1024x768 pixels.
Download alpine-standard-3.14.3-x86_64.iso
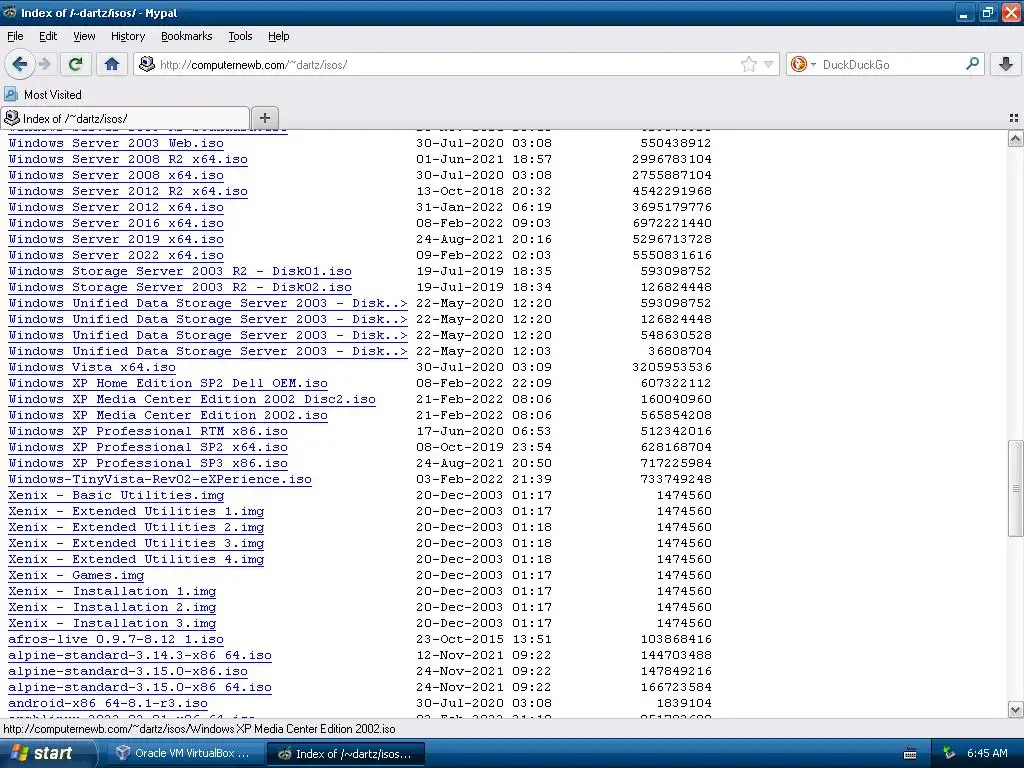tap(140, 655)
